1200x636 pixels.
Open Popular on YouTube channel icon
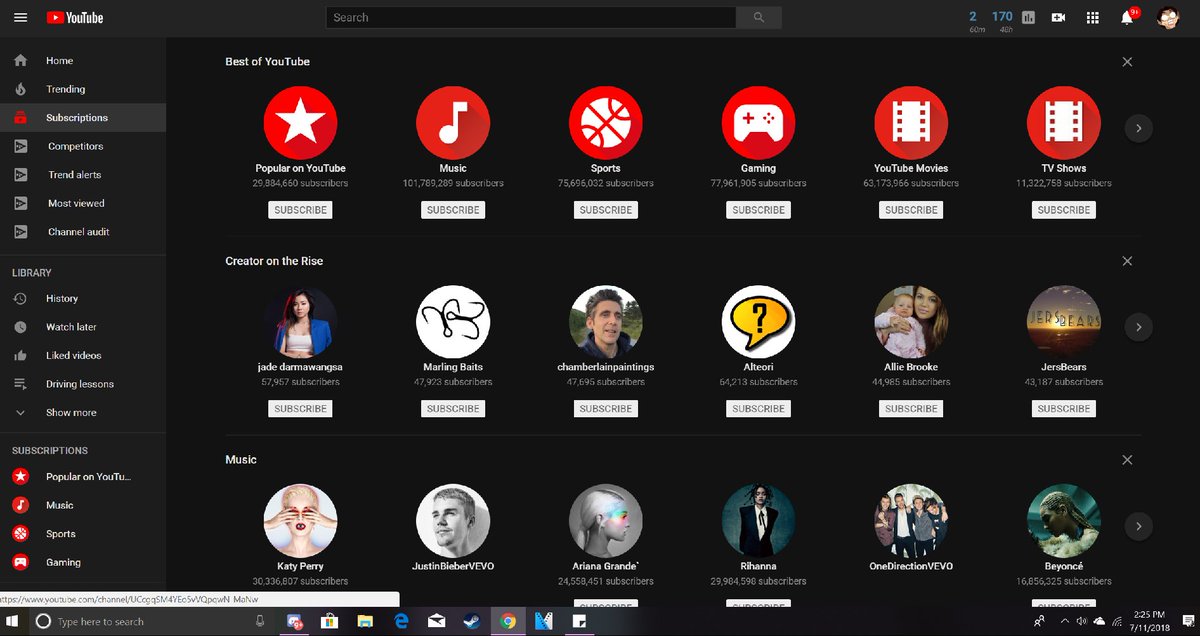pyautogui.click(x=300, y=122)
